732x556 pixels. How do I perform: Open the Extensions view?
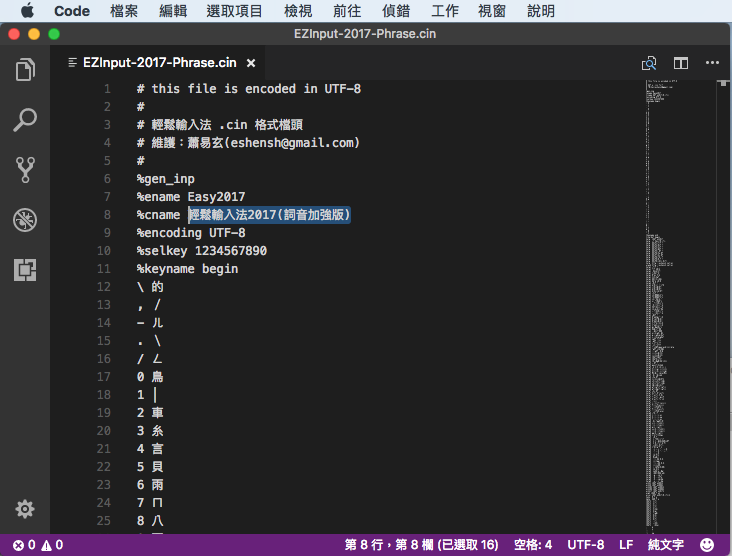[x=25, y=270]
